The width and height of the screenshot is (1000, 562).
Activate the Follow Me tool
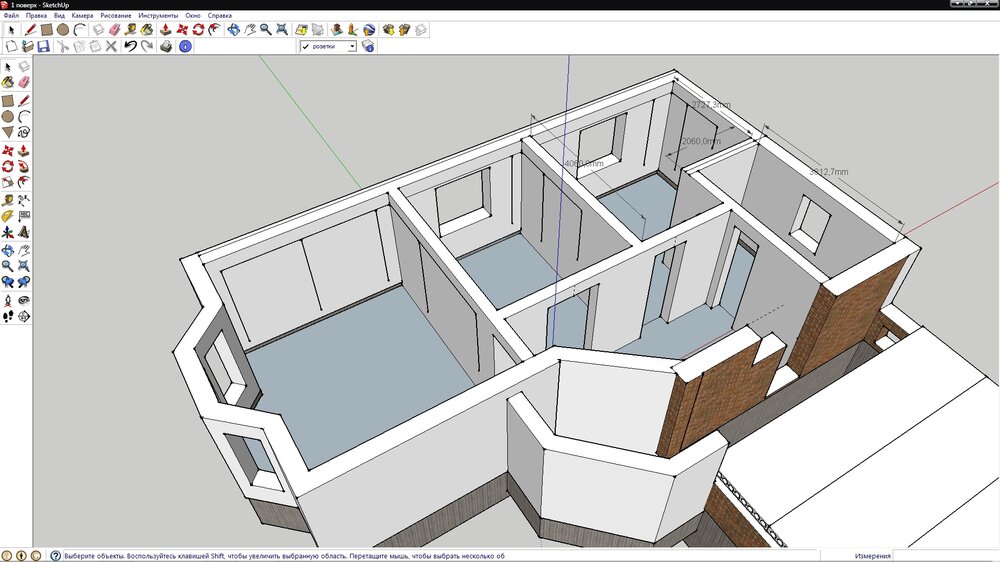(x=23, y=166)
